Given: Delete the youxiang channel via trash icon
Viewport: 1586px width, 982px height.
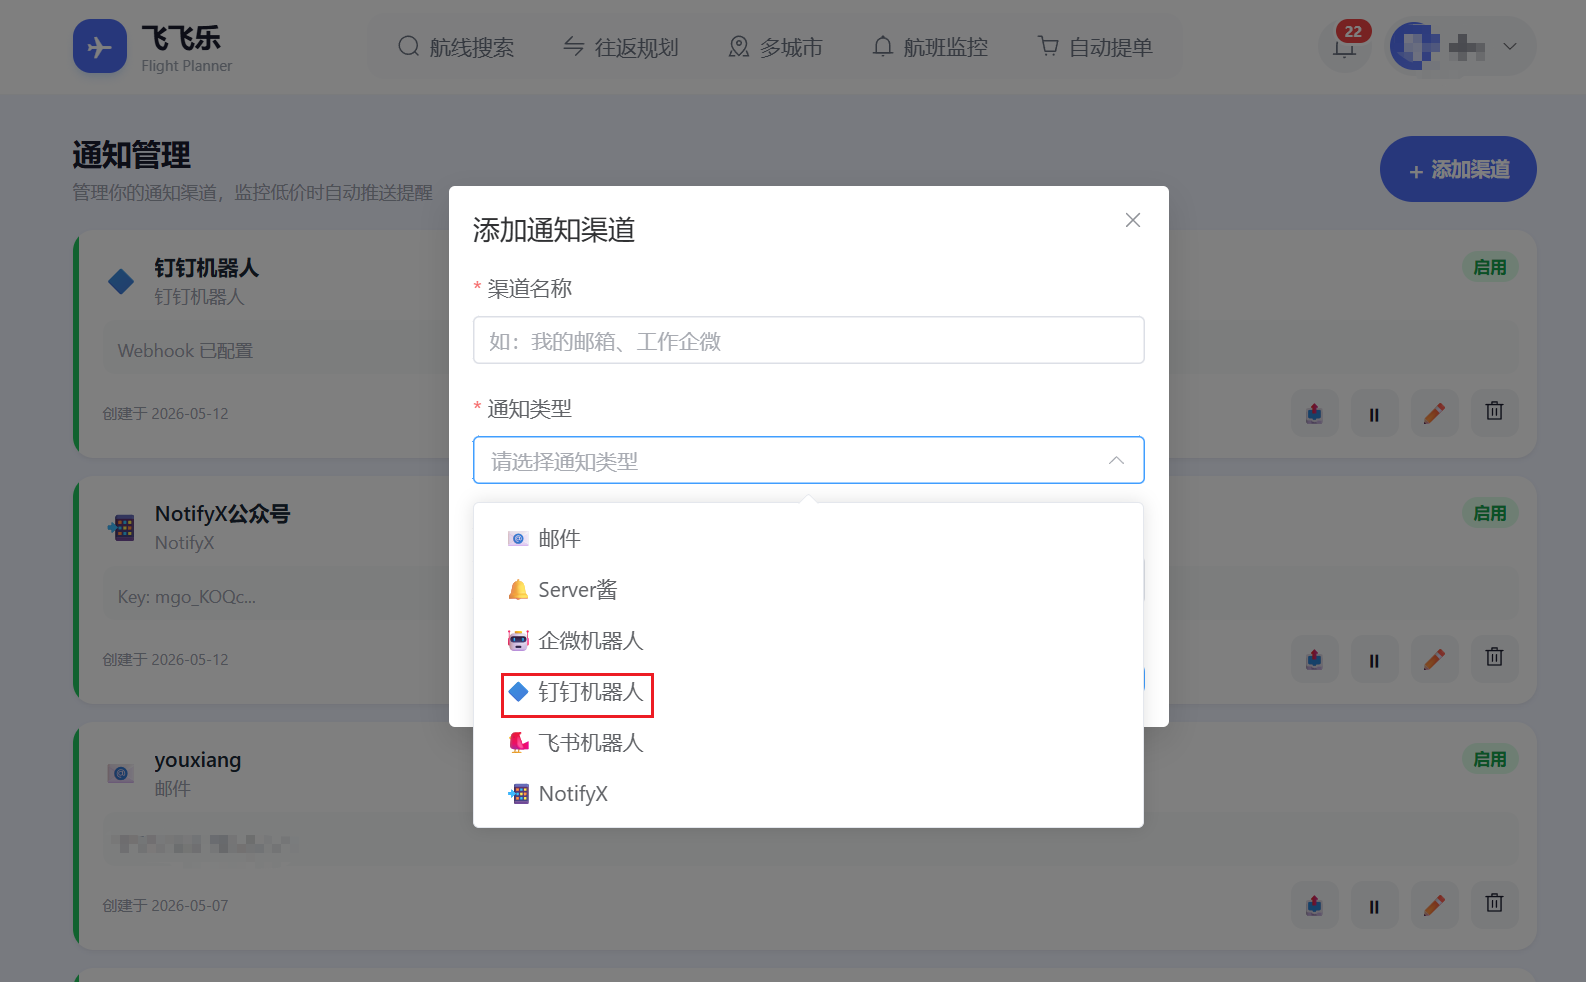Looking at the screenshot, I should [x=1494, y=904].
